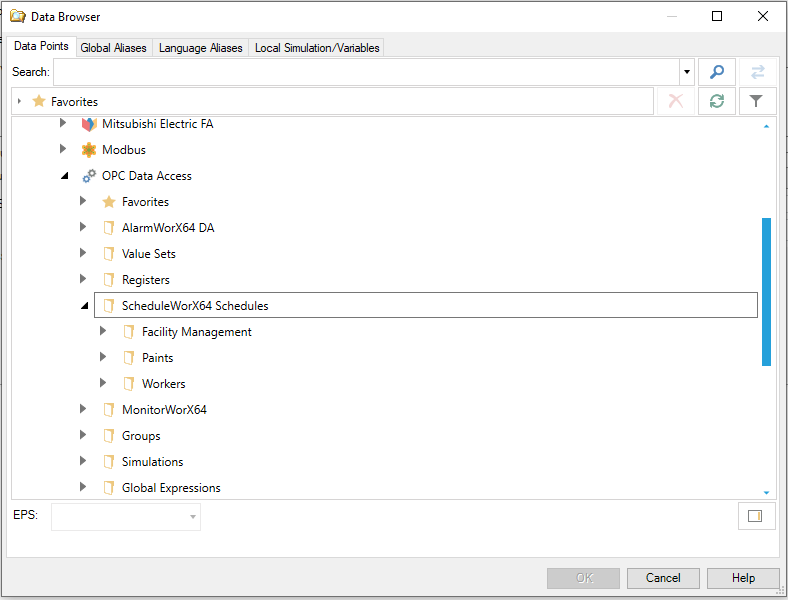Click the OPC Data Access gears icon
This screenshot has width=788, height=600.
click(89, 176)
